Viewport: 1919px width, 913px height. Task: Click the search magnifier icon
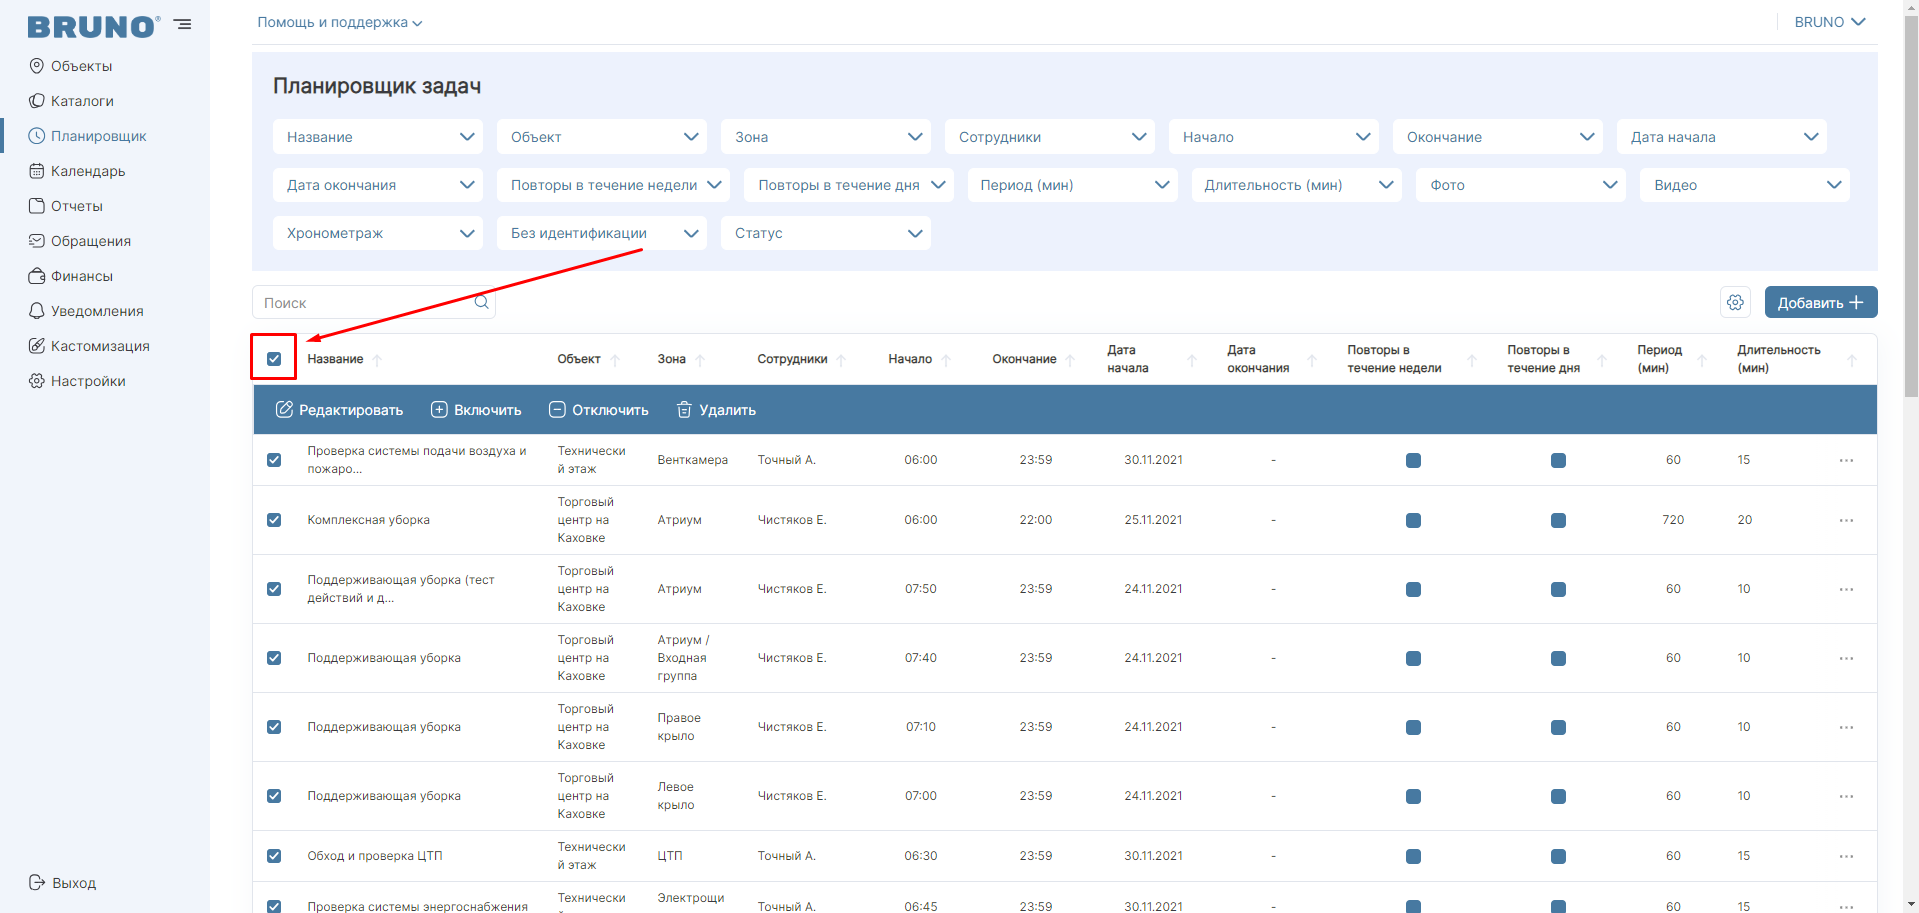click(481, 302)
